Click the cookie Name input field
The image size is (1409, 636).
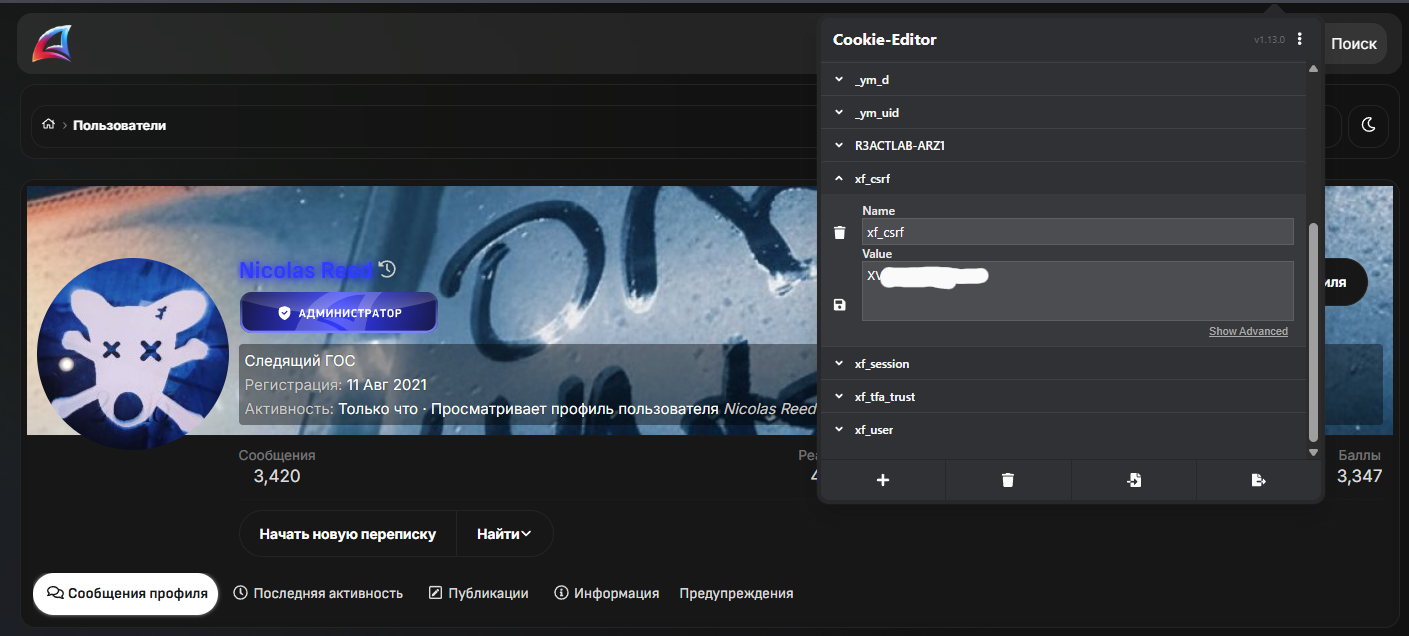coord(1077,232)
